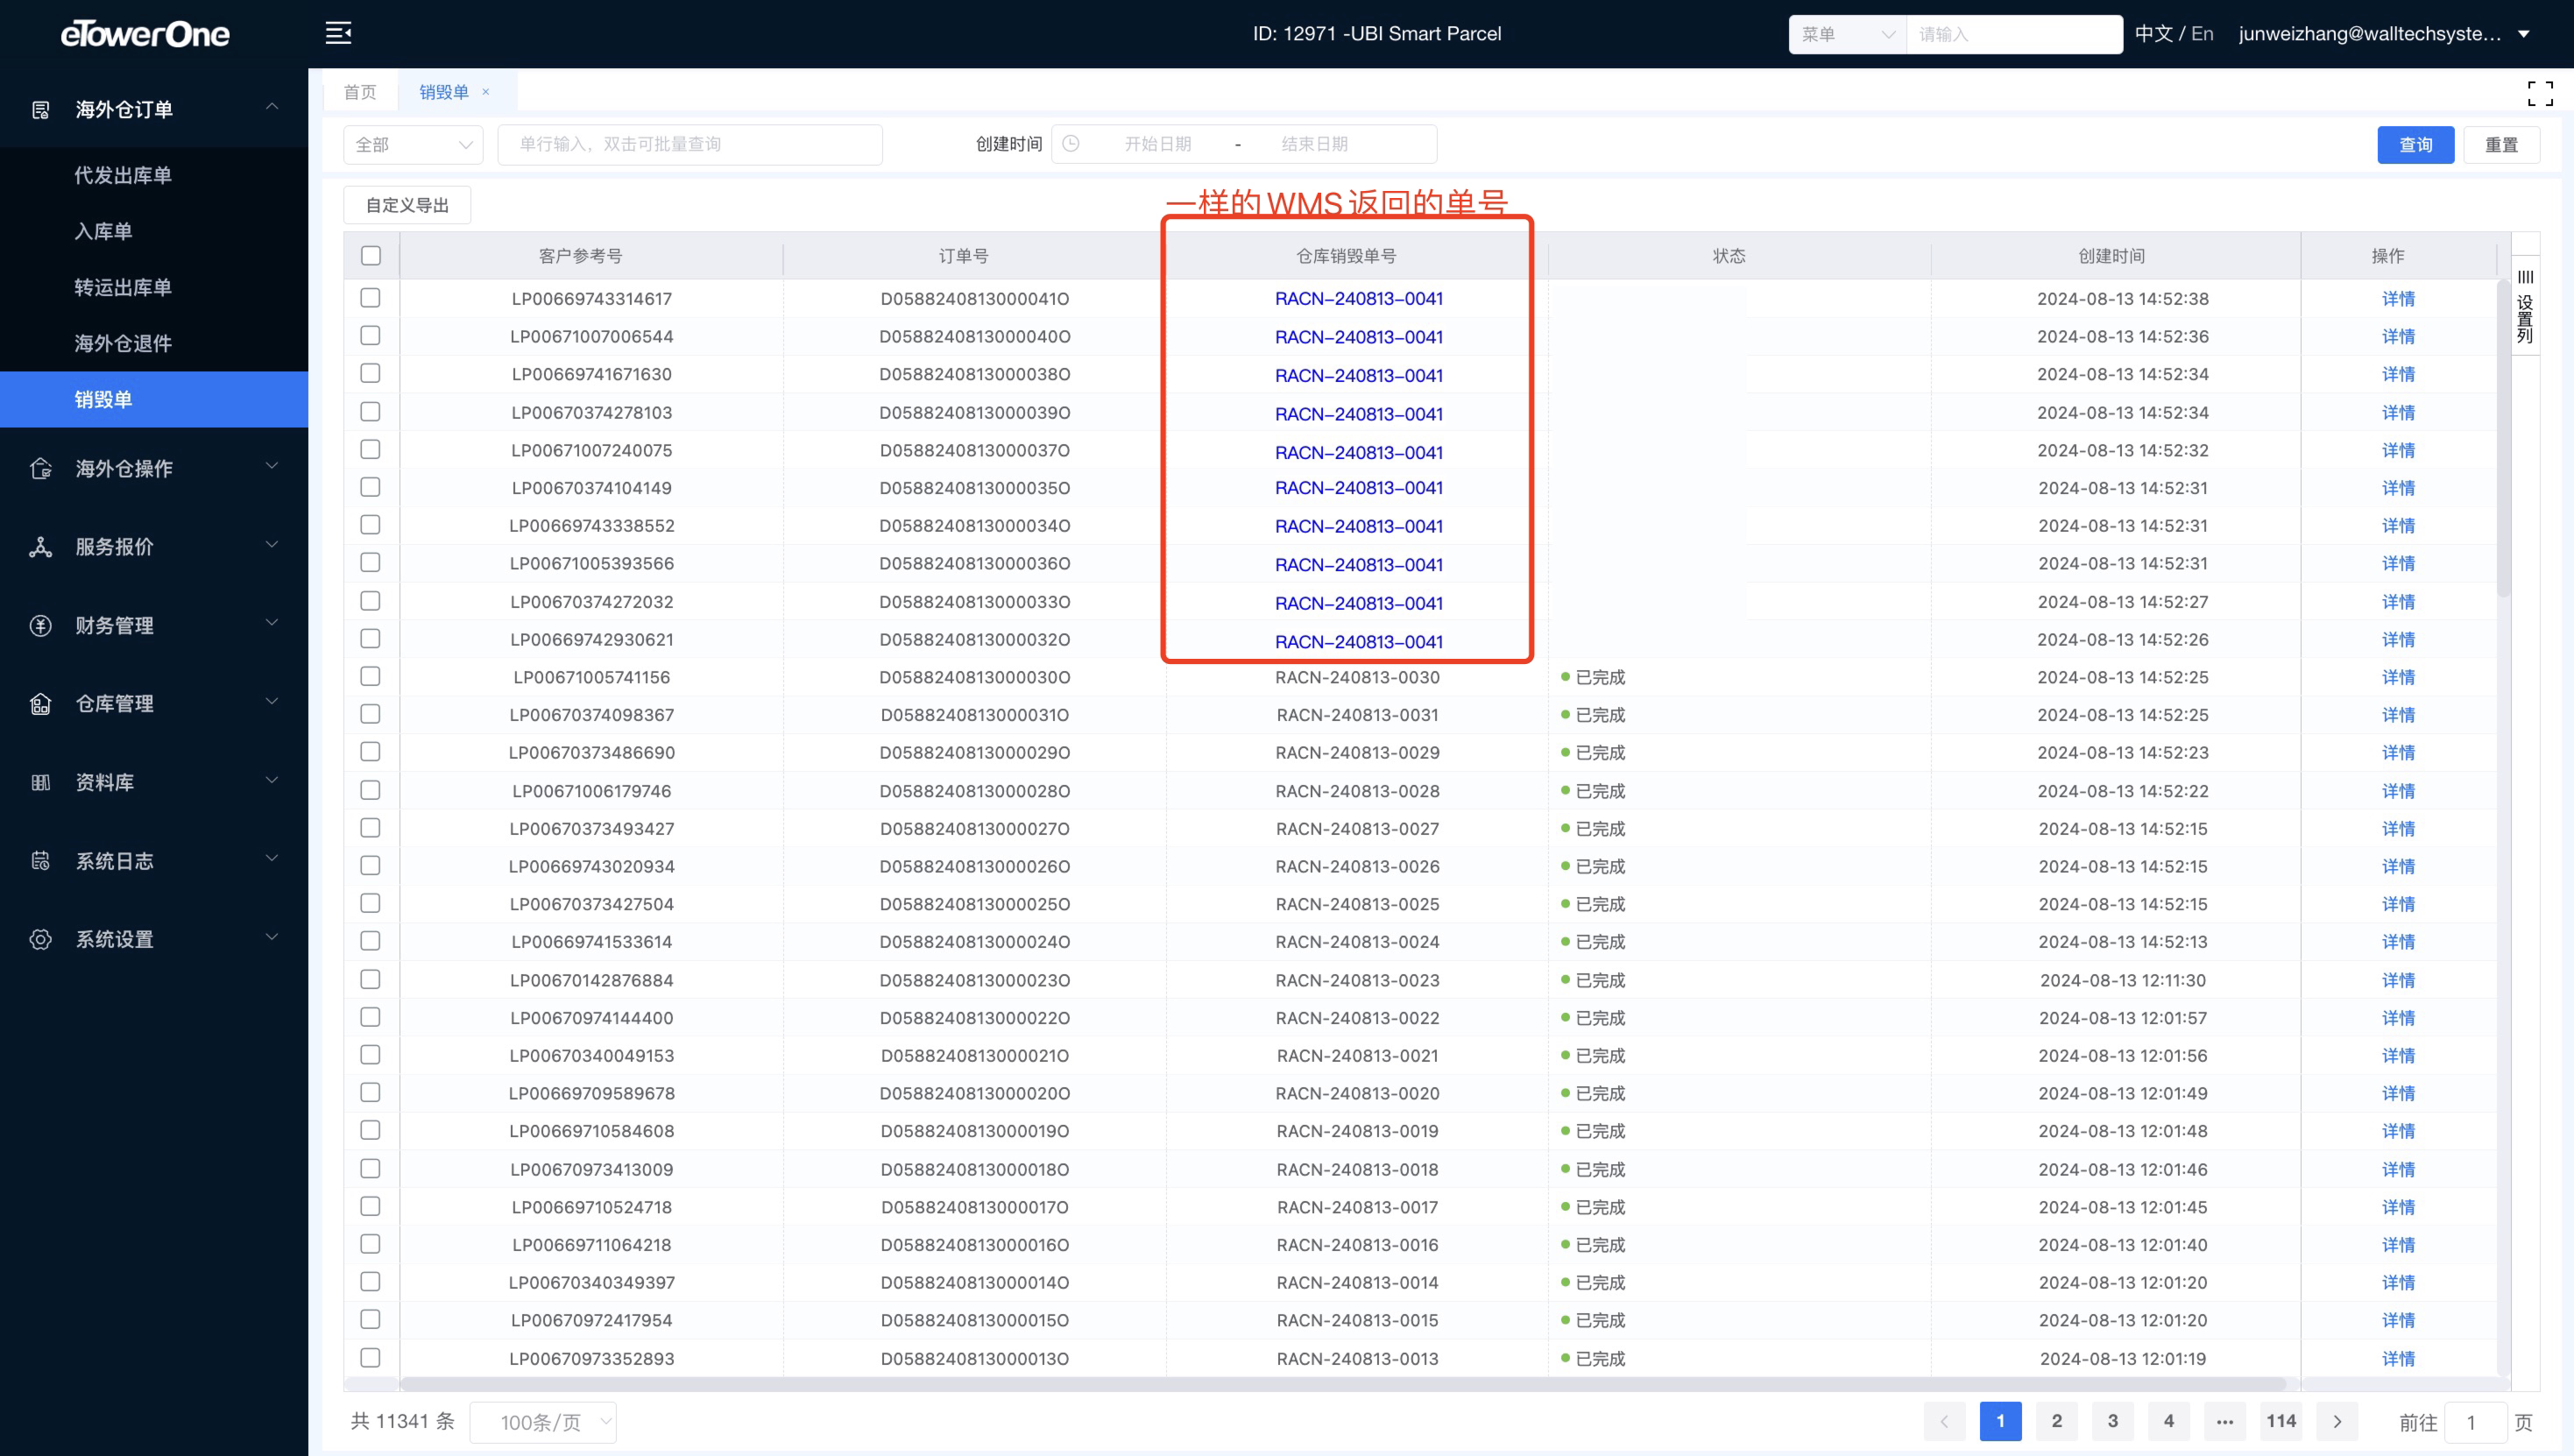The height and width of the screenshot is (1456, 2574).
Task: Click the 重置 reset button
Action: pos(2501,144)
